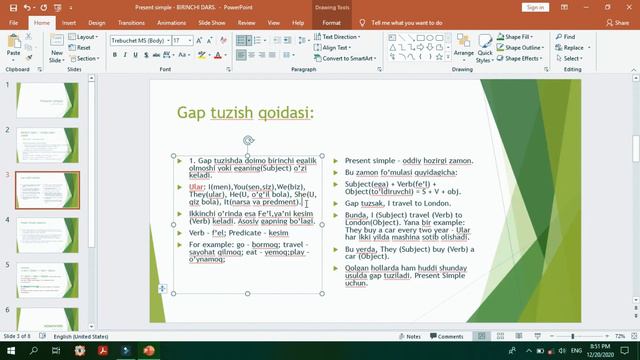Click the Redo arrow icon
Viewport: 640px width, 360px height.
click(x=43, y=7)
